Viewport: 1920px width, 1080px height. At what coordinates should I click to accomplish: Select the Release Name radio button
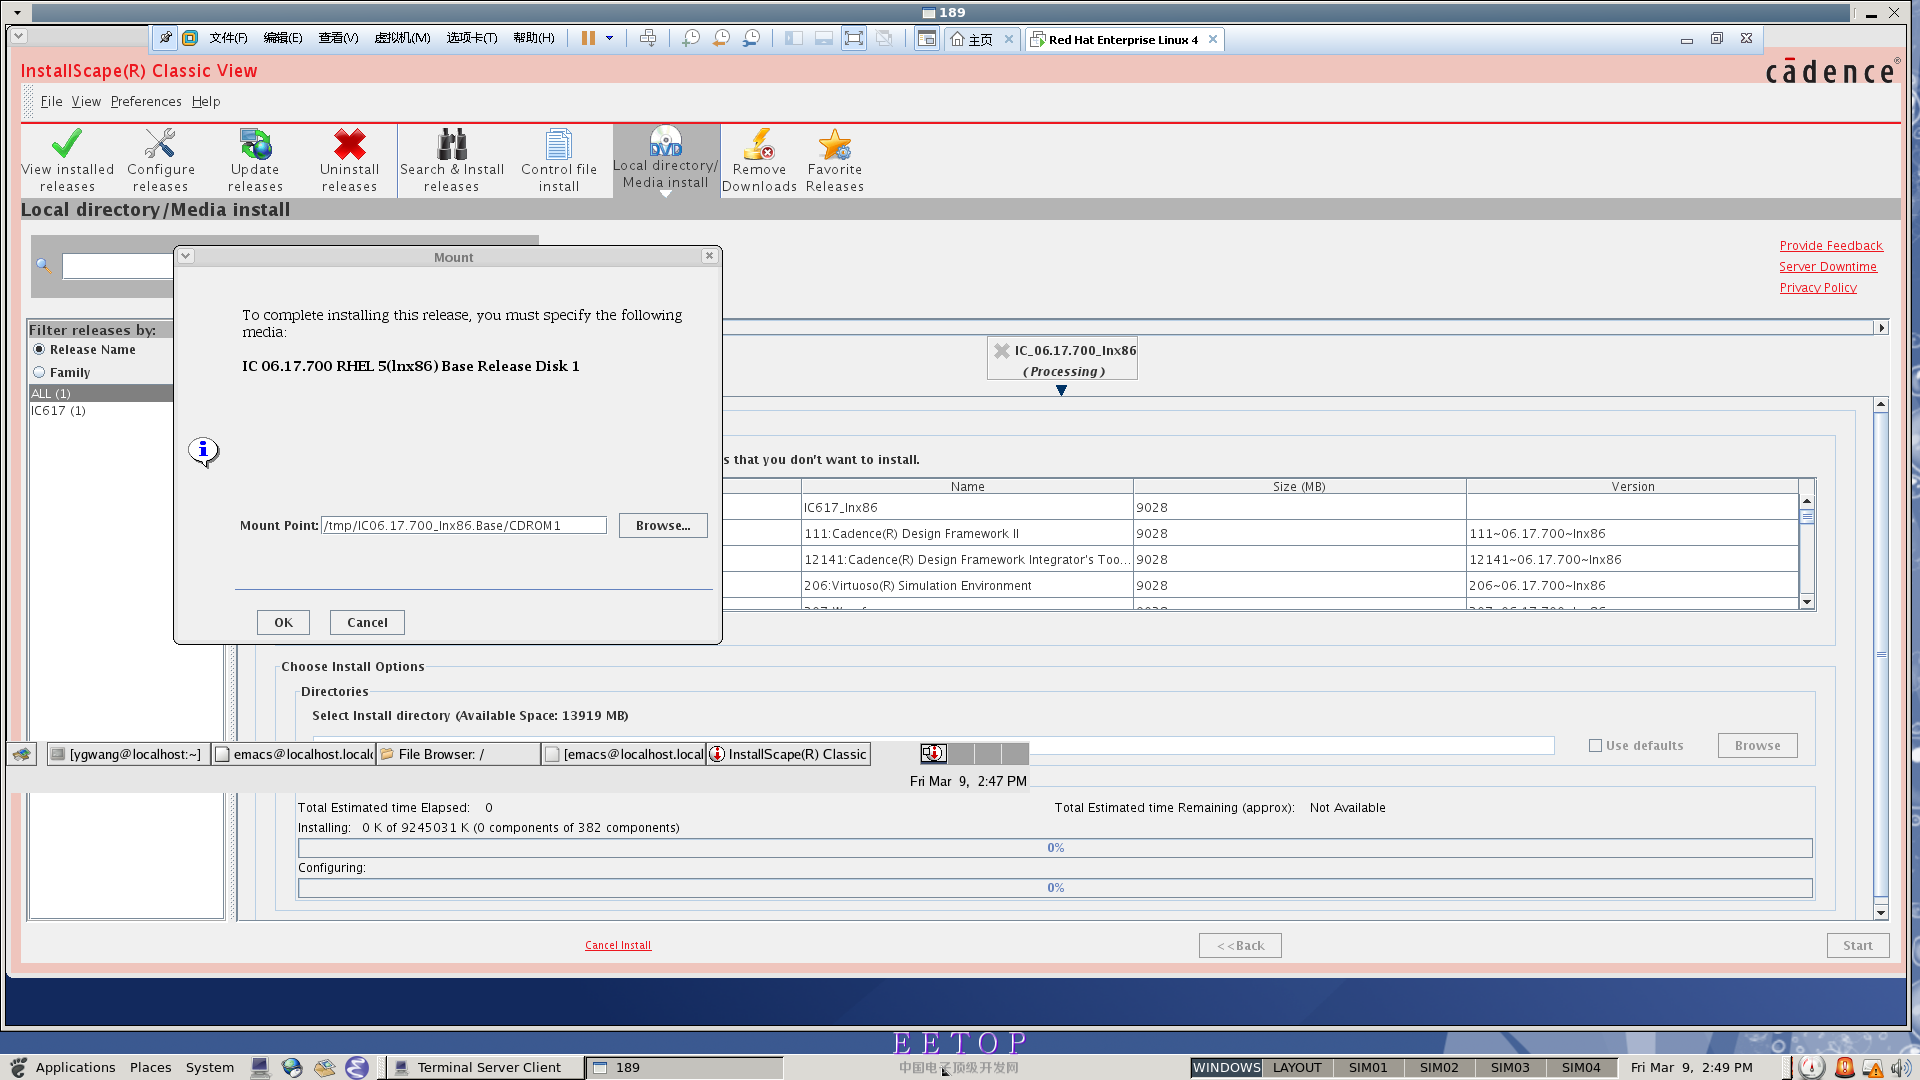click(39, 349)
